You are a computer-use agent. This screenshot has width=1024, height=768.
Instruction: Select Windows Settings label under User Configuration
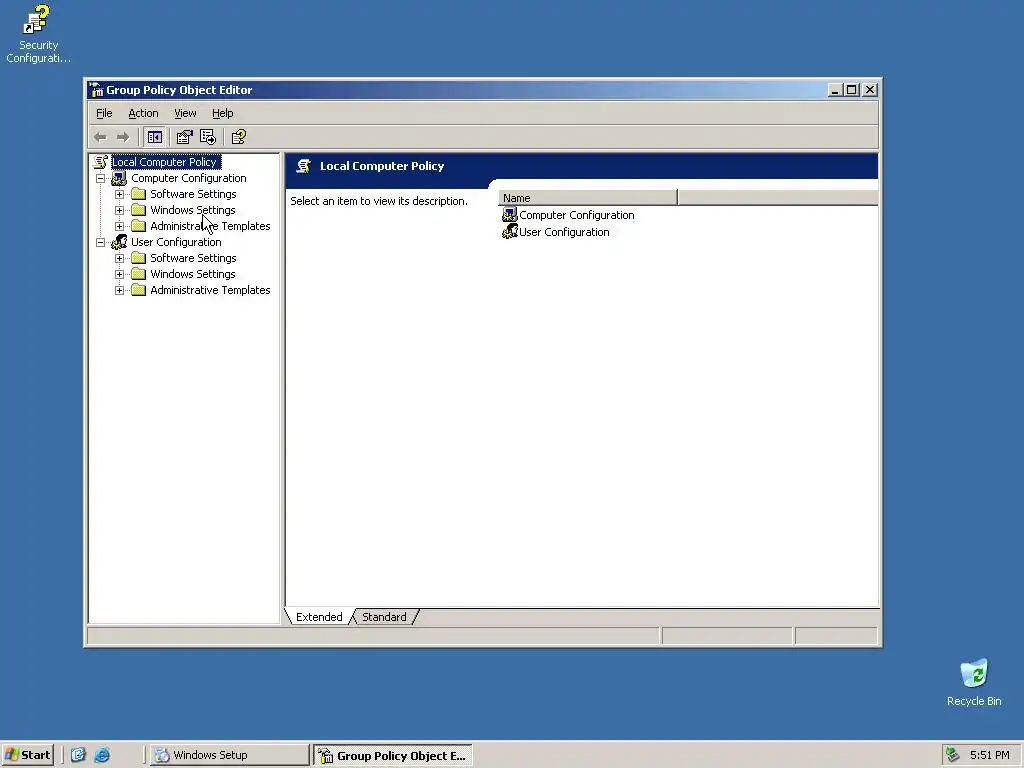click(x=193, y=274)
